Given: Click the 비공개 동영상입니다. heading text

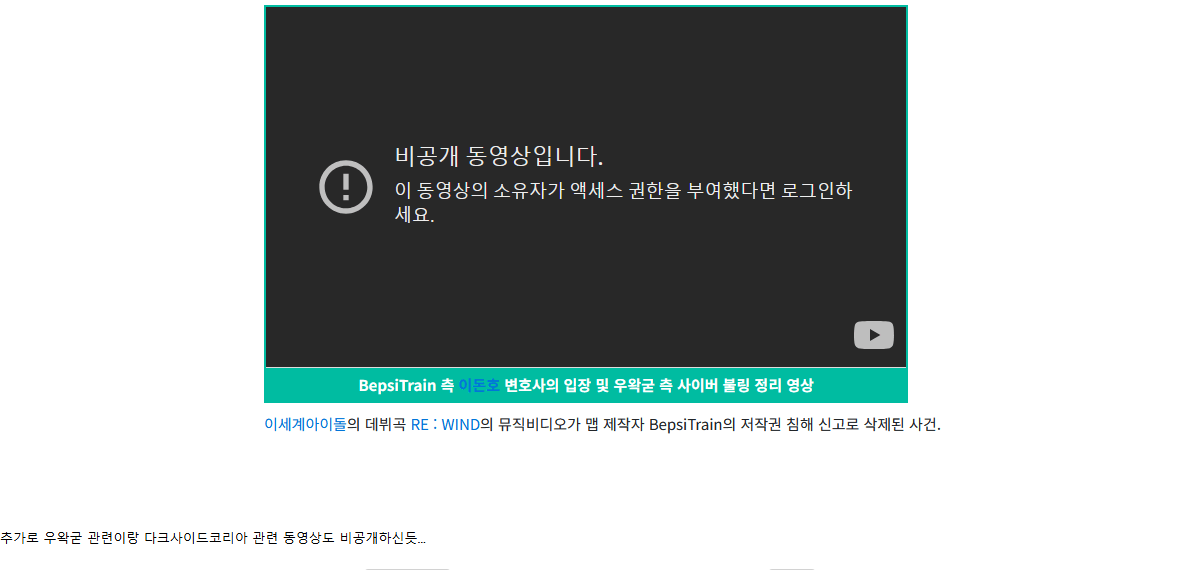Looking at the screenshot, I should click(x=499, y=157).
